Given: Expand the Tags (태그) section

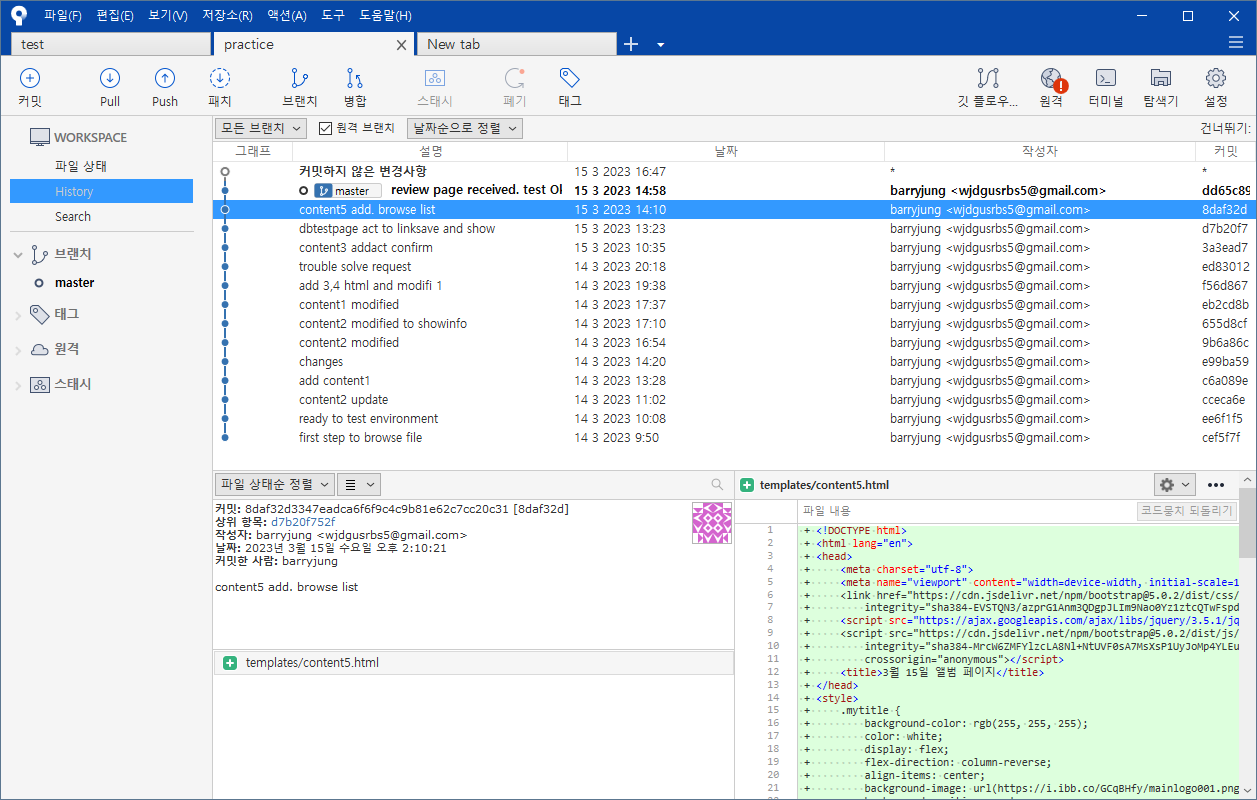Looking at the screenshot, I should tap(17, 315).
